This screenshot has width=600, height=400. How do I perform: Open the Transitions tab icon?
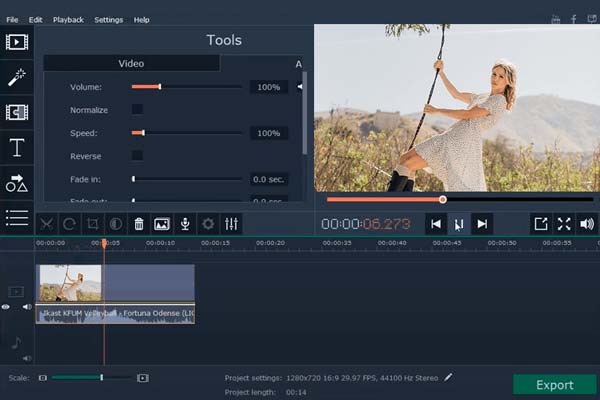click(x=17, y=112)
